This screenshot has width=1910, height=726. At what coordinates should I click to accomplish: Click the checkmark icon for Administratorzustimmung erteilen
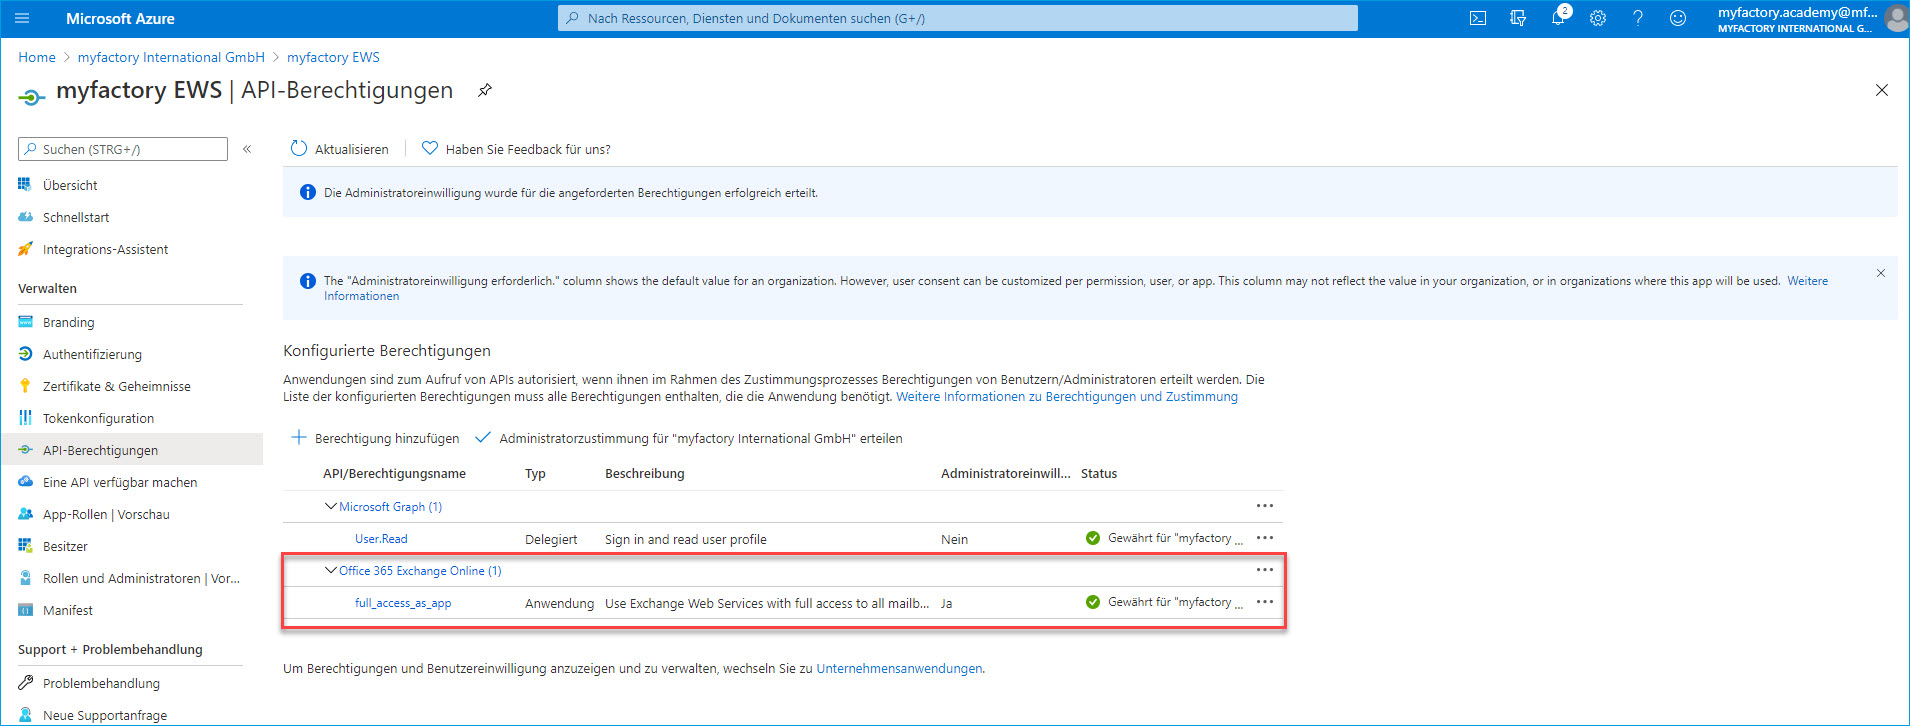[483, 437]
